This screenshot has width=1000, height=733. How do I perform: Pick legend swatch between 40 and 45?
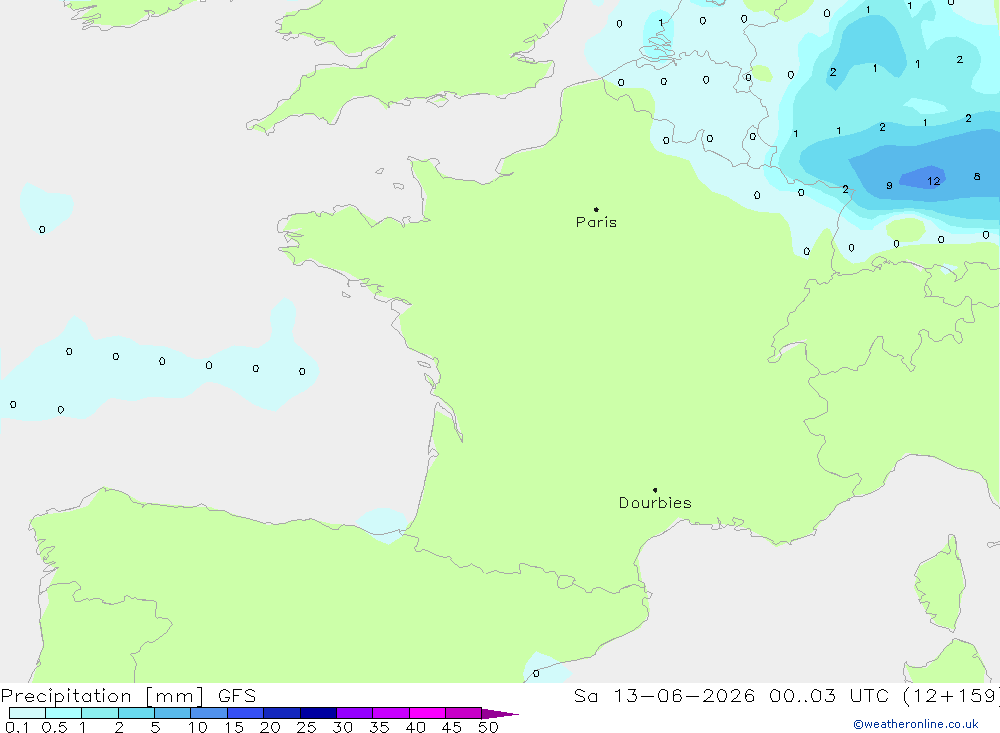click(x=427, y=713)
